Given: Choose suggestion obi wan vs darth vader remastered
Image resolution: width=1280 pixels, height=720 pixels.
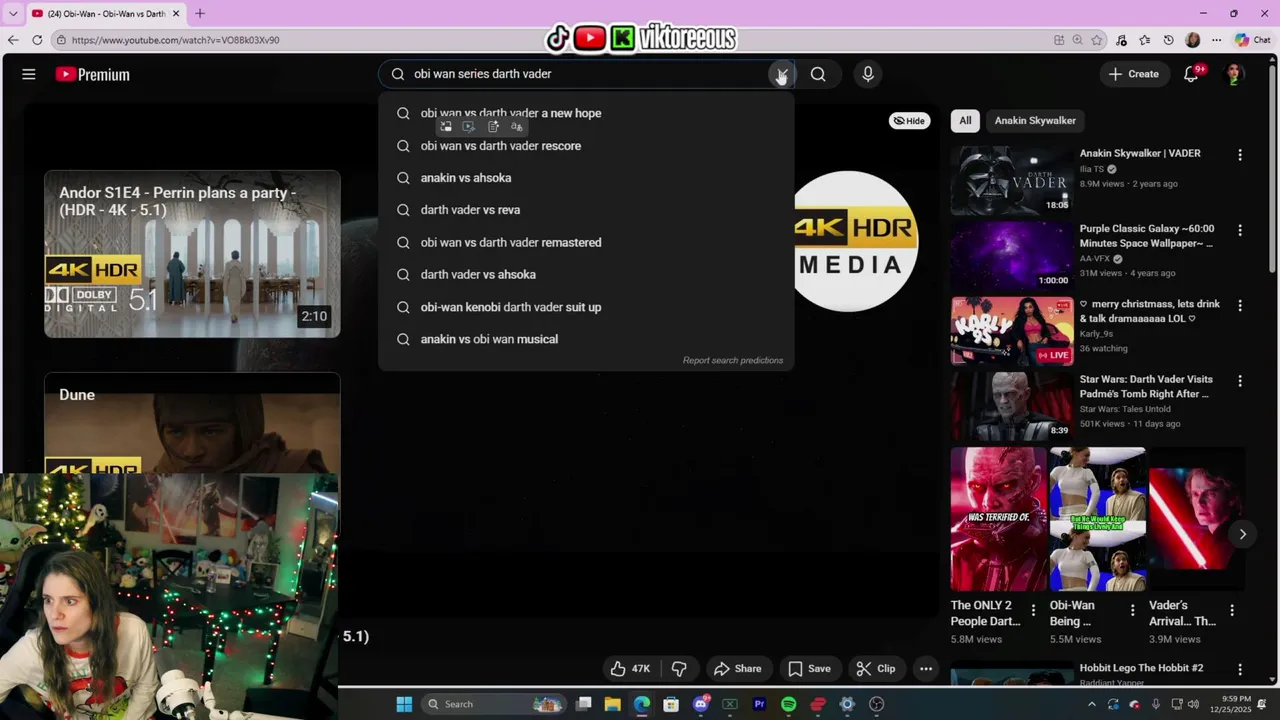Looking at the screenshot, I should [586, 242].
